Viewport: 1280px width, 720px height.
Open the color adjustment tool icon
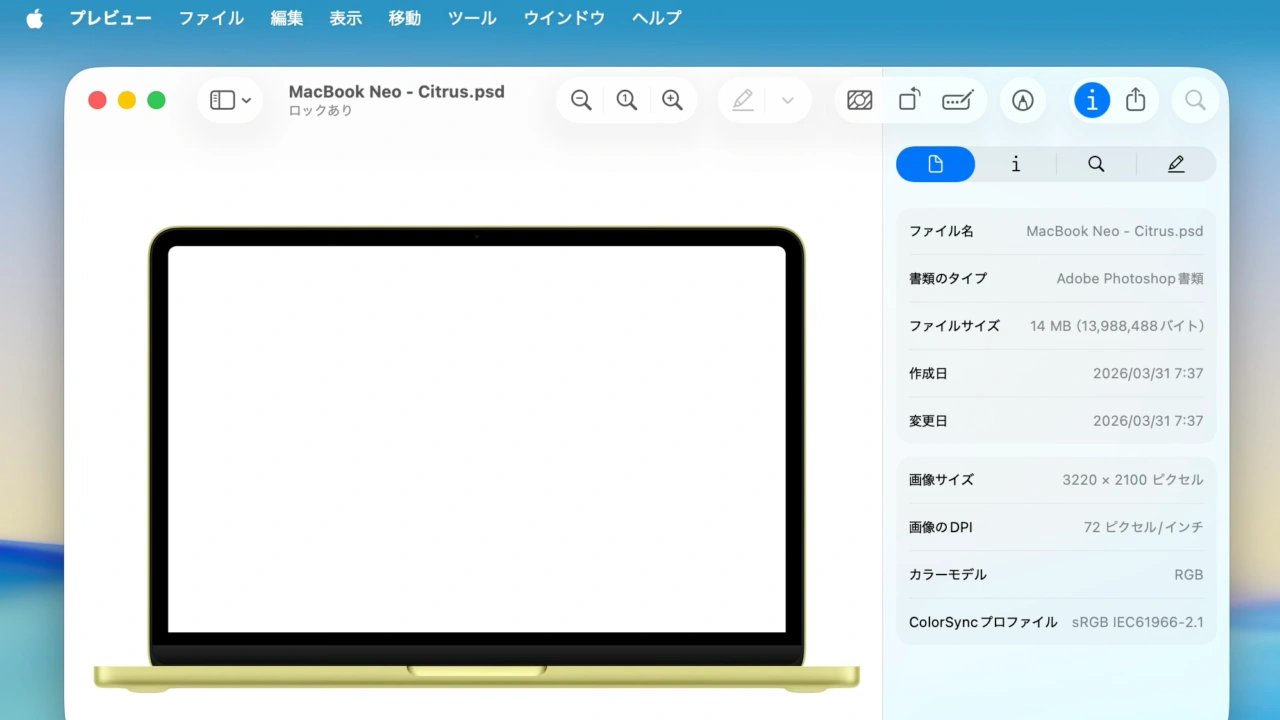pos(859,100)
